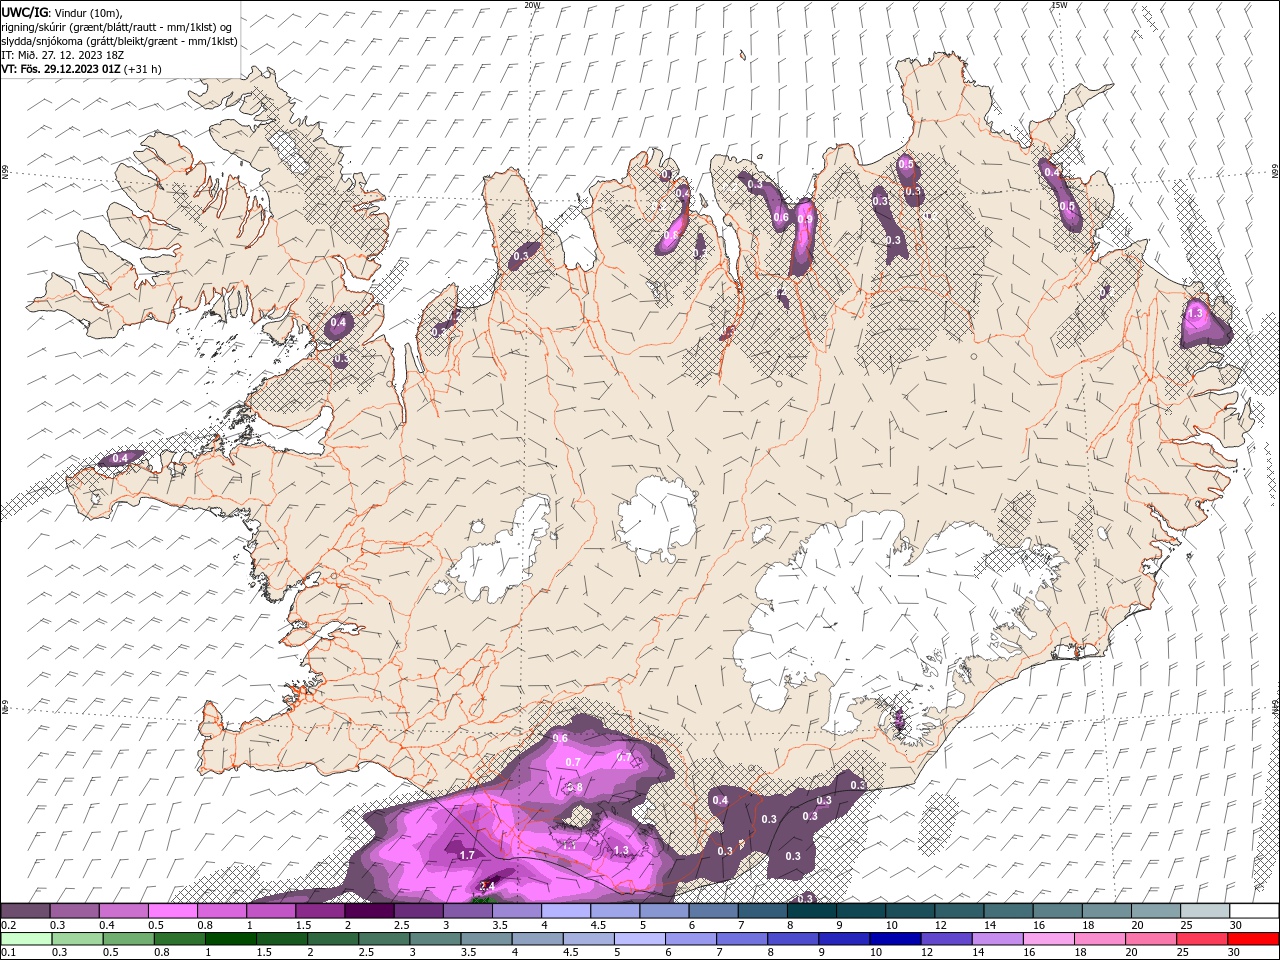Click the purple snow patch on Snæfellsnes labelled 0.4

(x=120, y=458)
